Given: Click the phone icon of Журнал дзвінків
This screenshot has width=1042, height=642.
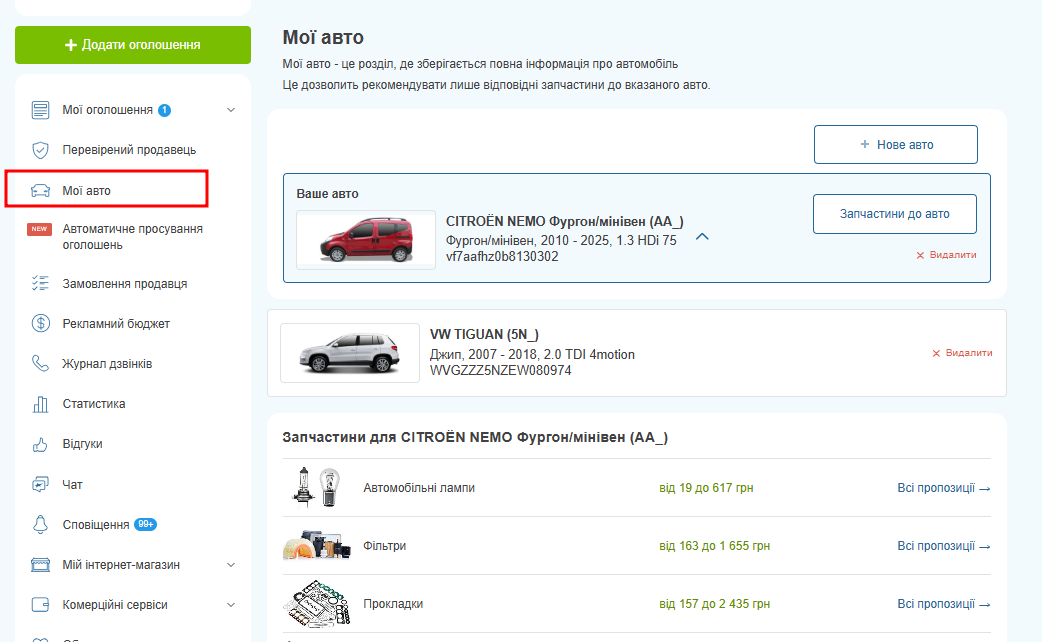Looking at the screenshot, I should [41, 363].
